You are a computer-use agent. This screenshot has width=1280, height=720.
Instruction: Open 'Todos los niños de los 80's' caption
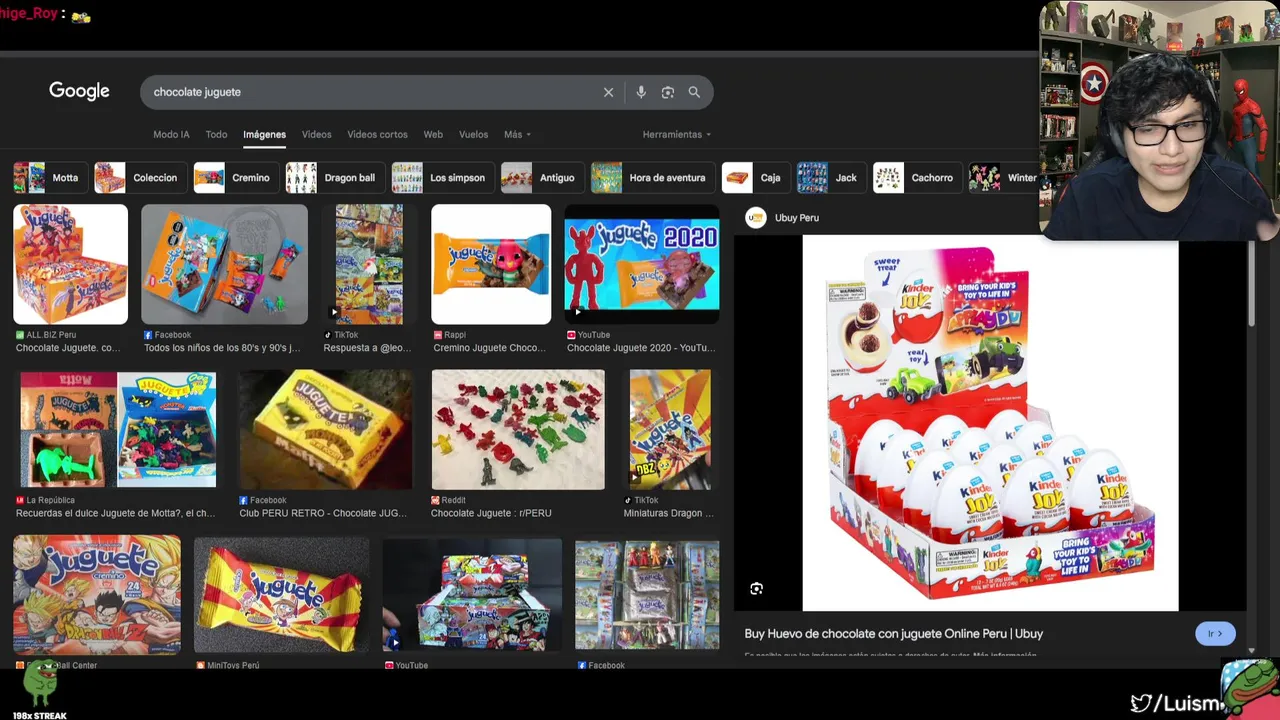click(x=222, y=348)
